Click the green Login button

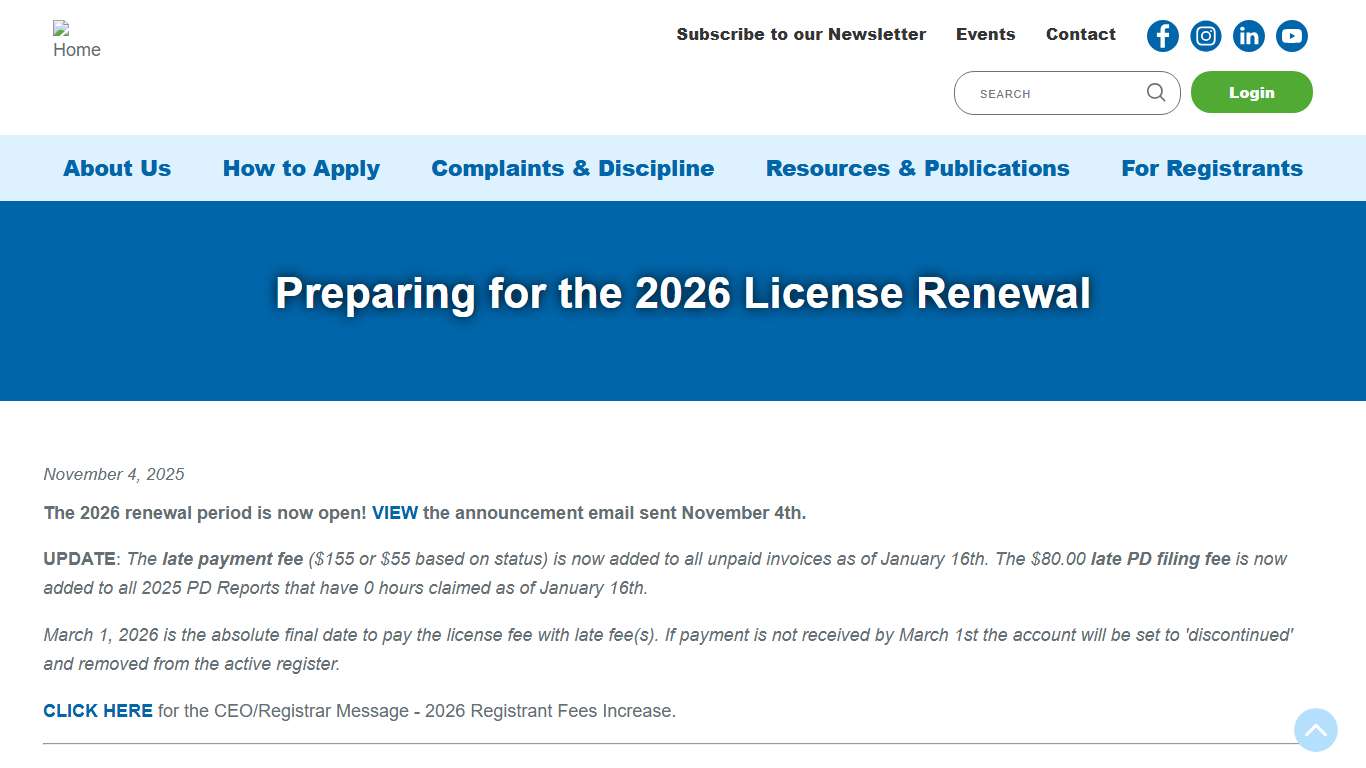click(x=1251, y=92)
